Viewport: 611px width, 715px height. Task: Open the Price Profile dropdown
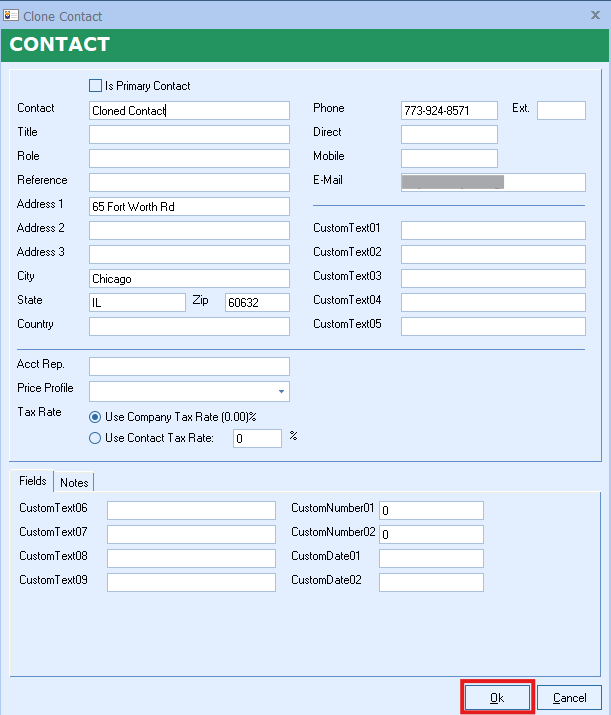[x=281, y=391]
